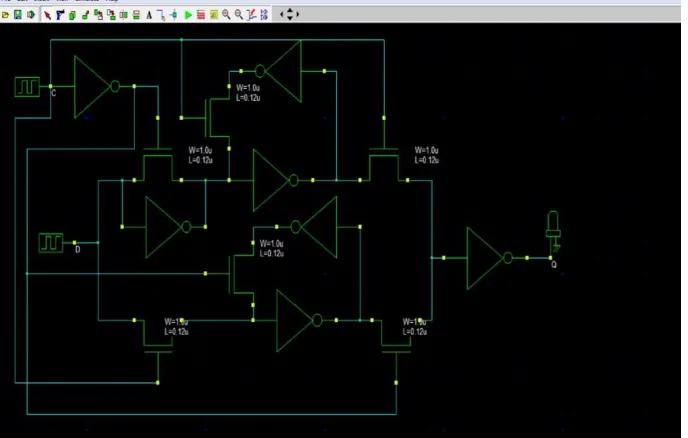Open a file with the folder icon
The image size is (688, 438).
[5, 15]
